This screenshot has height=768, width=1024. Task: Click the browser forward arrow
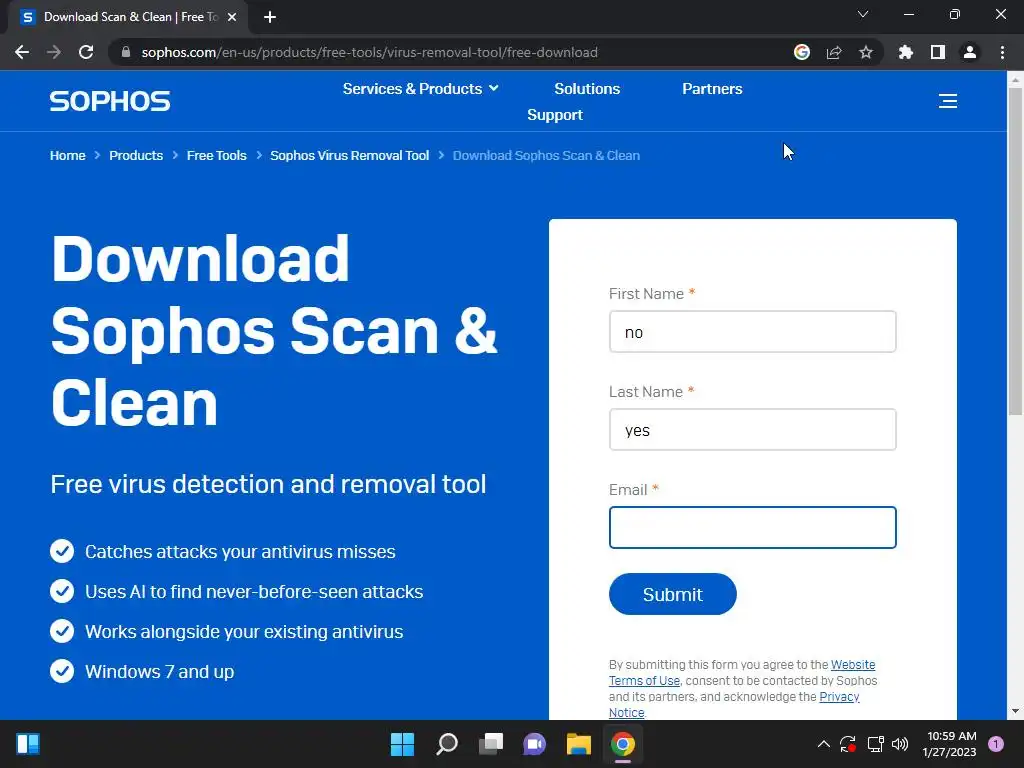(54, 52)
